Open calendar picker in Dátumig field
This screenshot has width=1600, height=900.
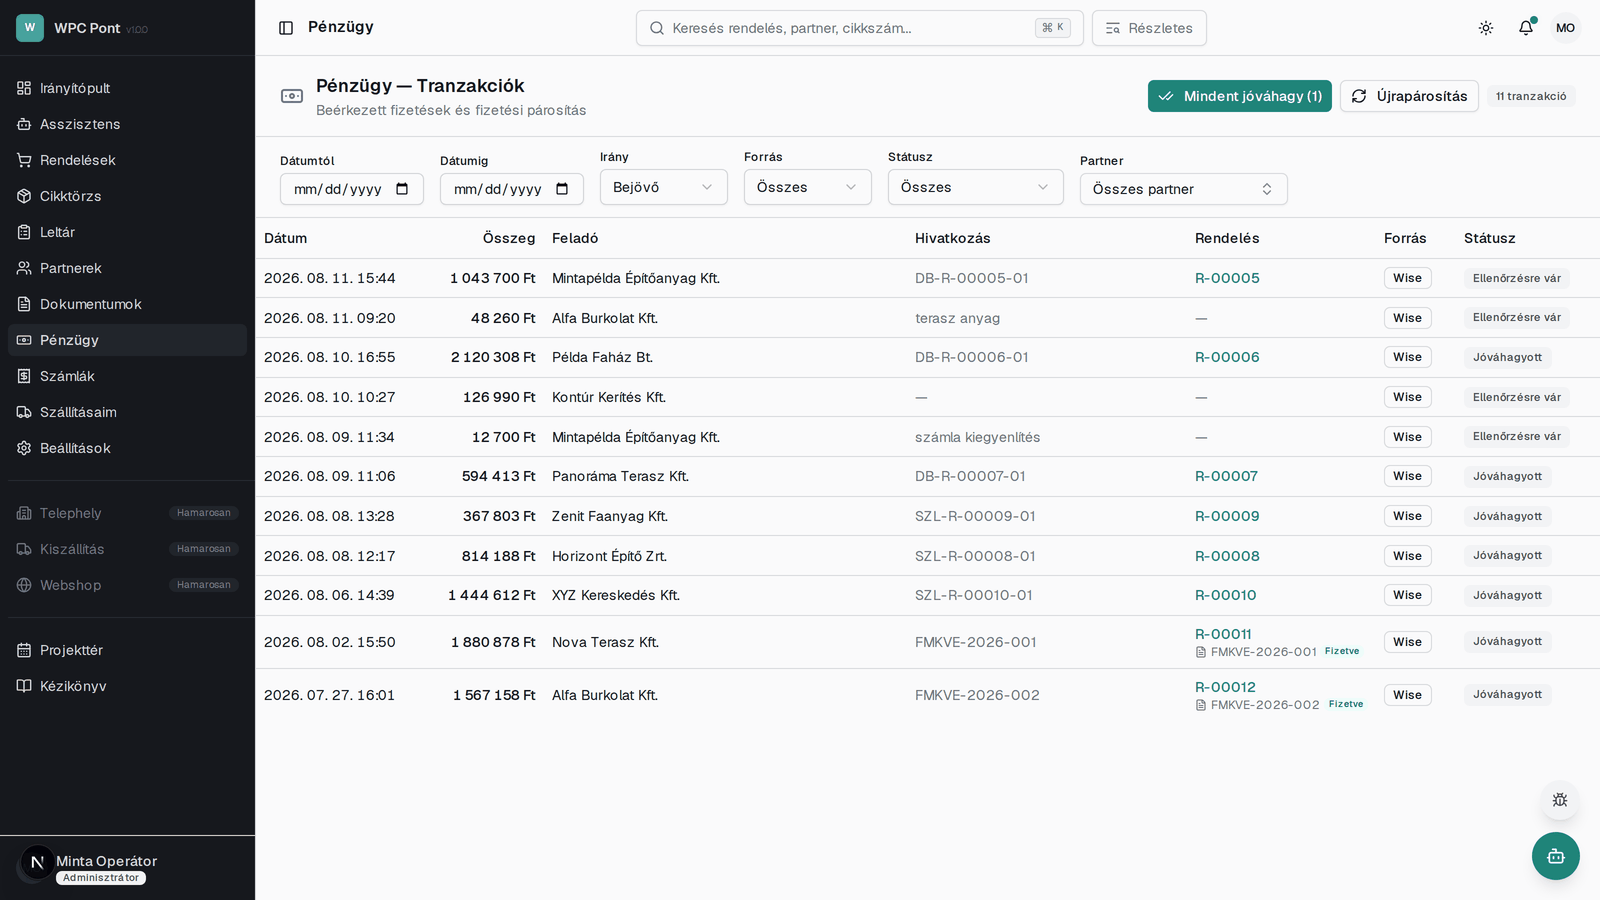562,189
